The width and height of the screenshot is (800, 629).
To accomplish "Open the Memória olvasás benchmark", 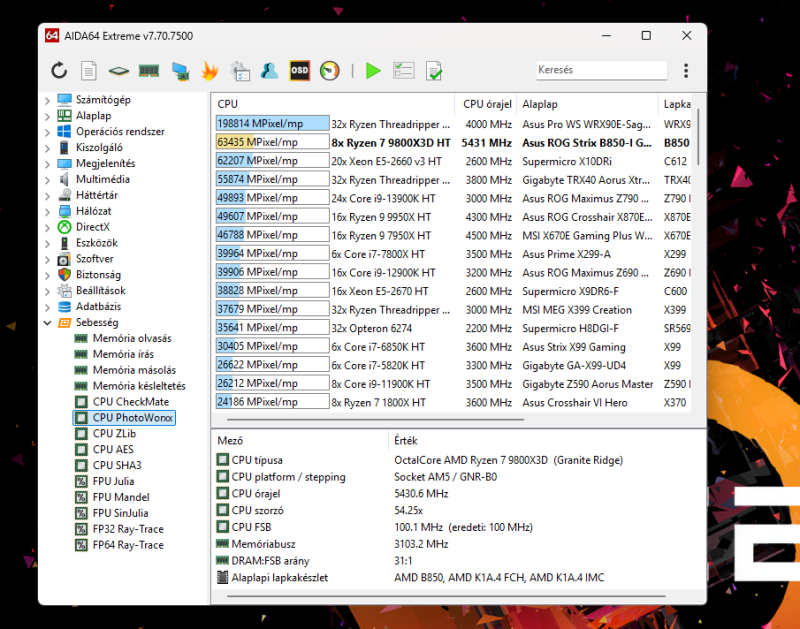I will click(132, 338).
